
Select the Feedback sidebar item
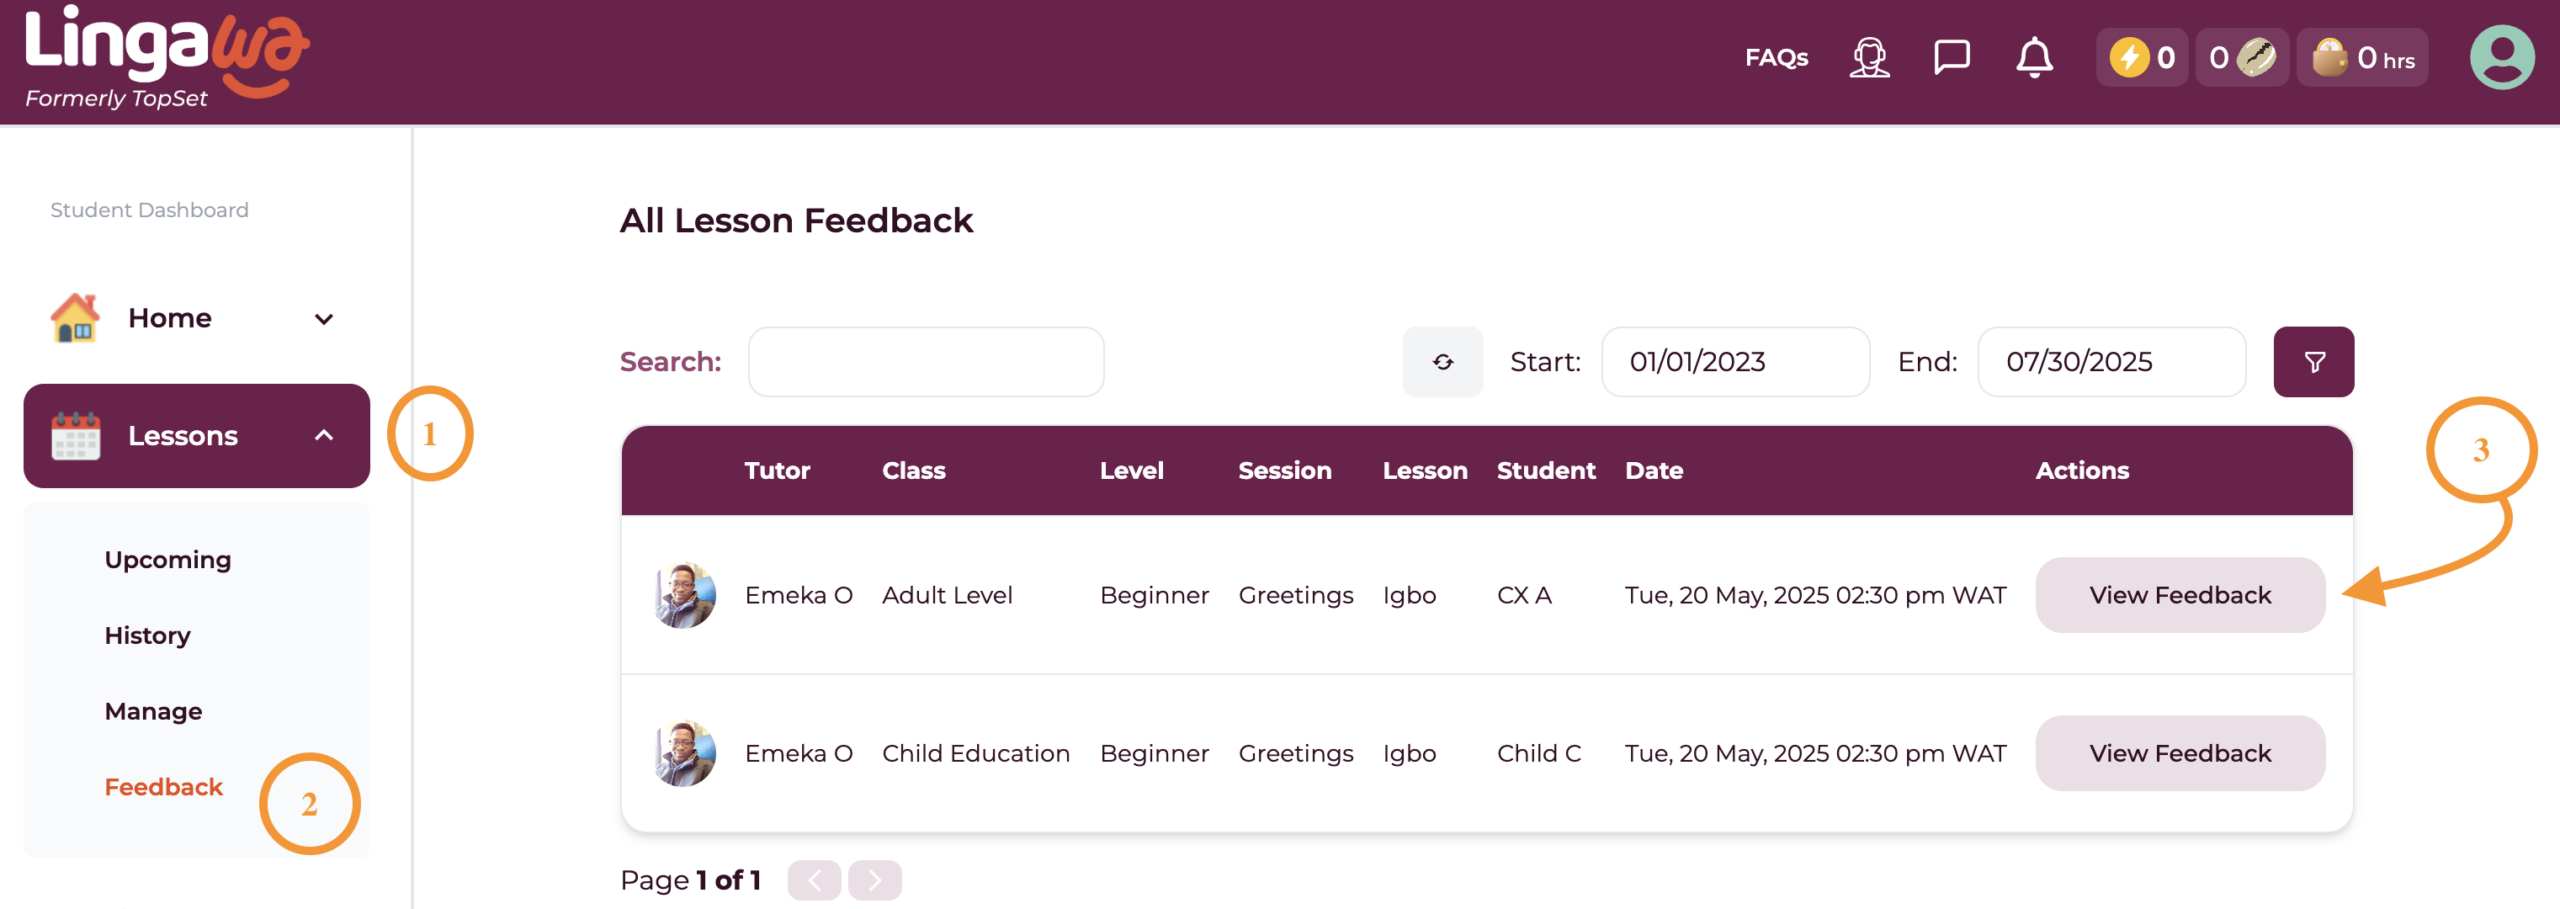coord(163,787)
